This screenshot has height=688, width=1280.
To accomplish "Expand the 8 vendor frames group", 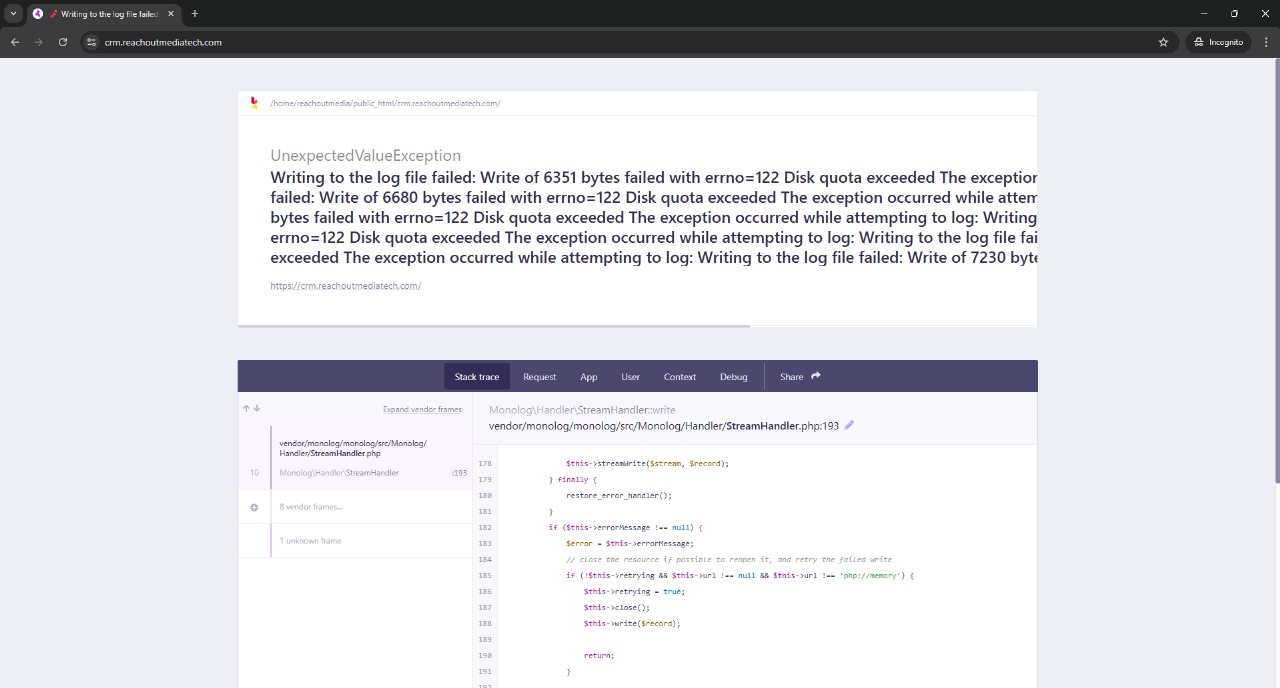I will click(310, 507).
